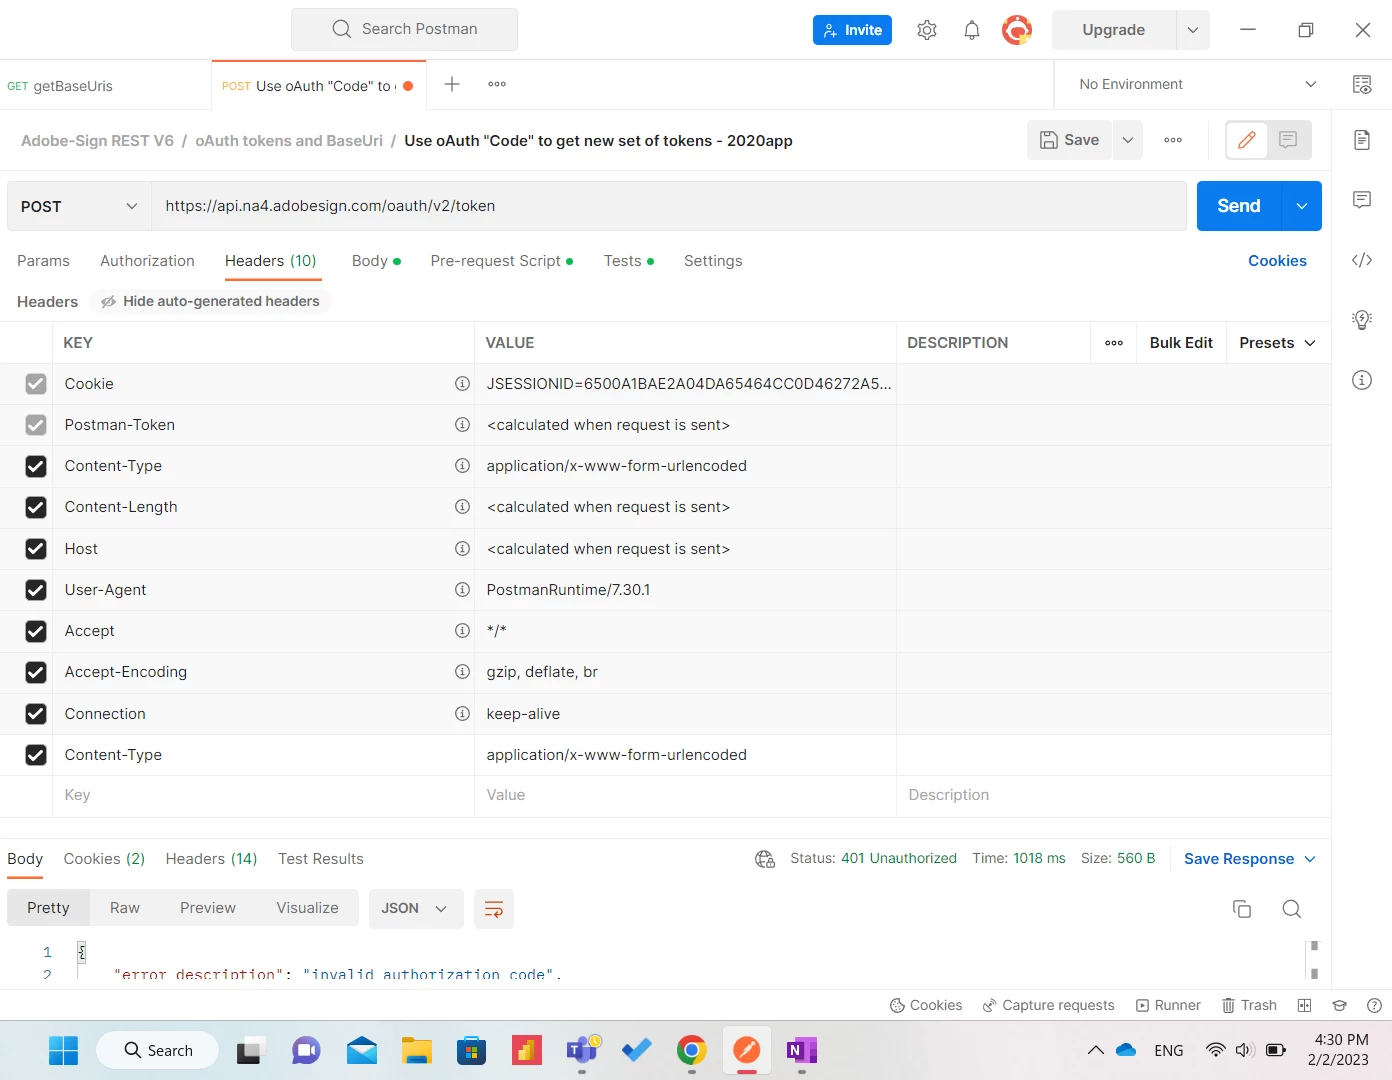Screen dimensions: 1392x1080
Task: Open the JSON format dropdown
Action: 416,909
